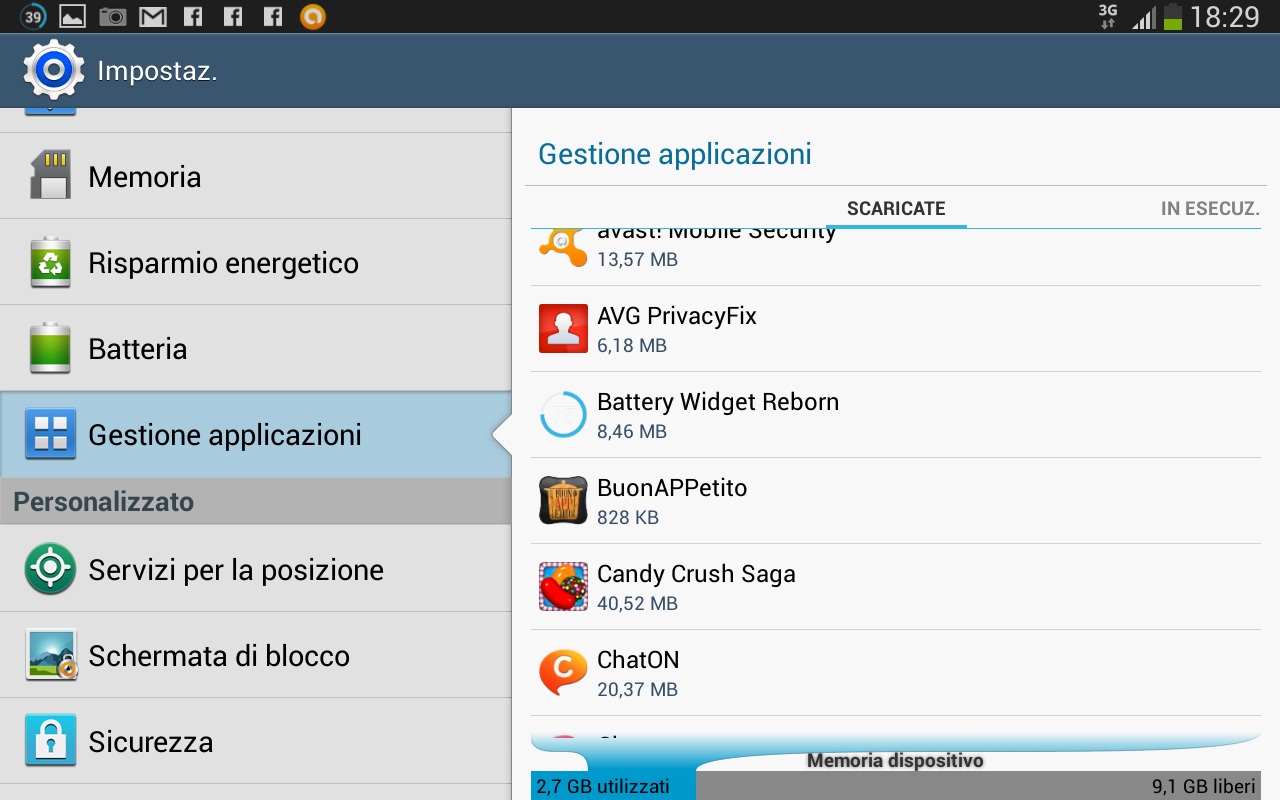Tap the Gestione applicazioni grid icon
This screenshot has width=1280, height=800.
click(x=50, y=434)
